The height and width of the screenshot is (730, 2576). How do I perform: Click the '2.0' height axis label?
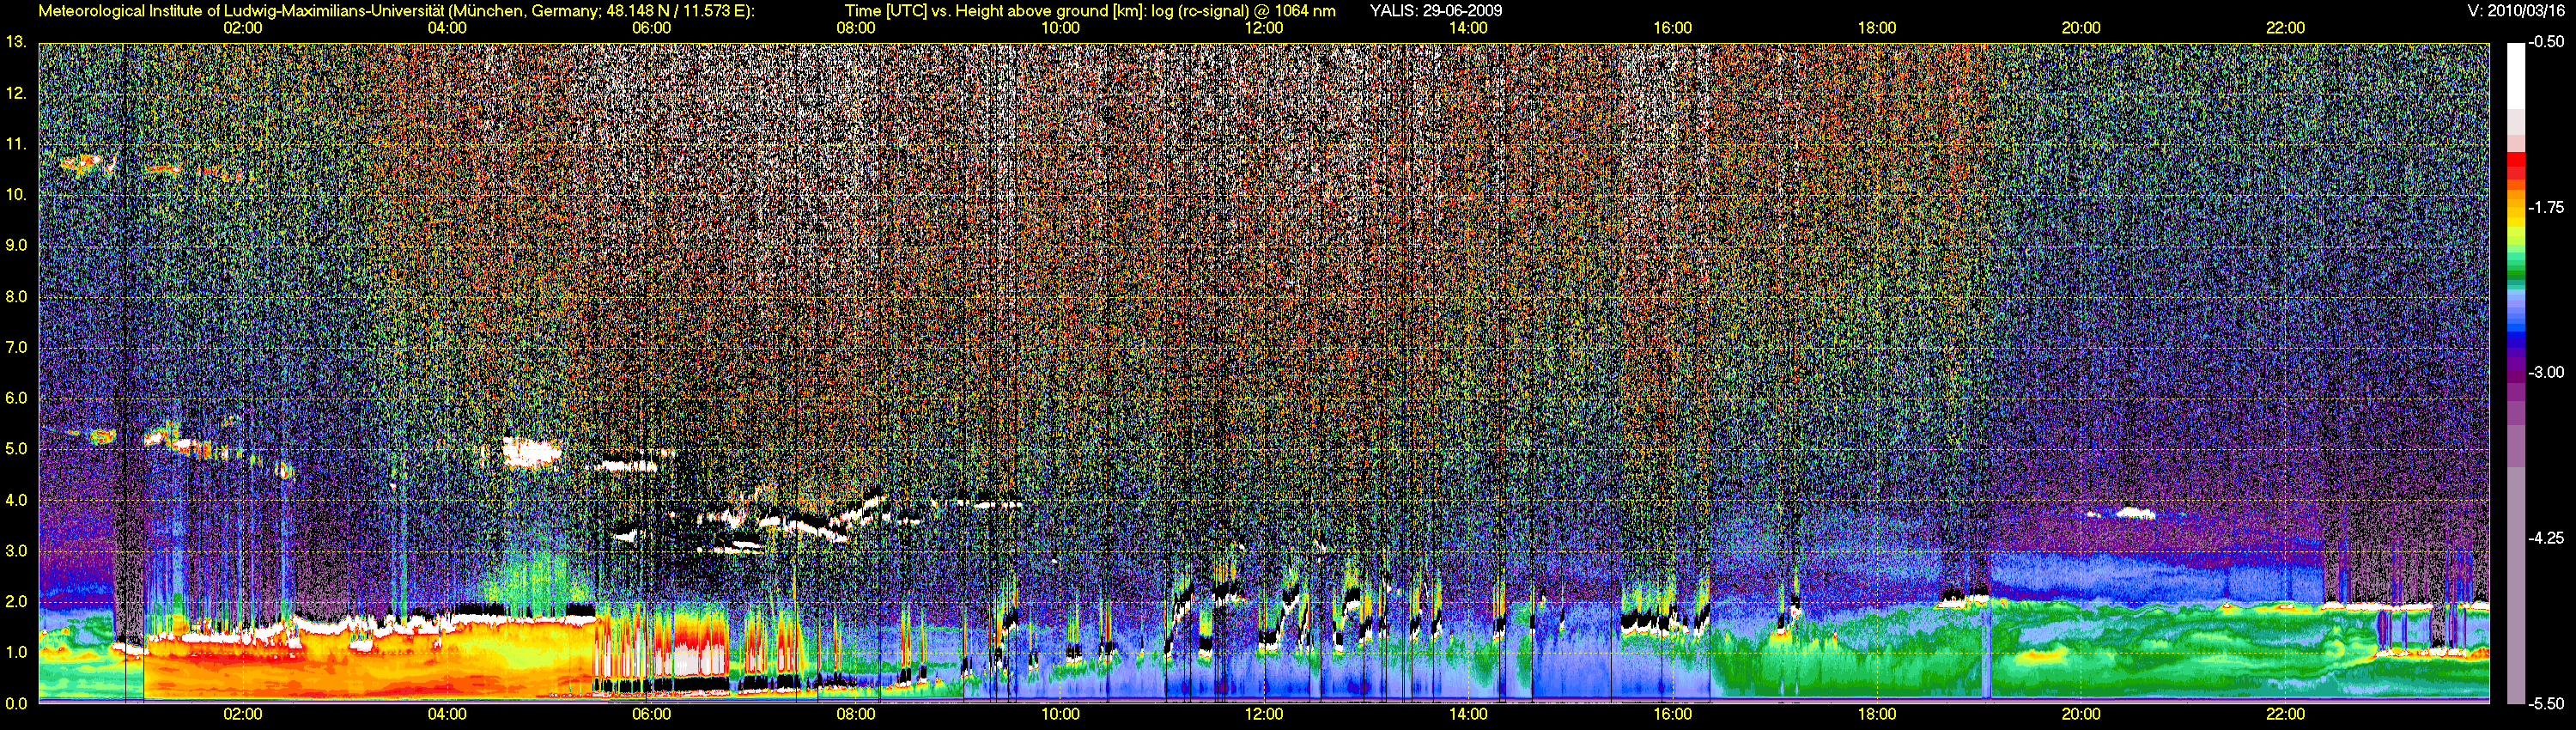click(x=16, y=602)
